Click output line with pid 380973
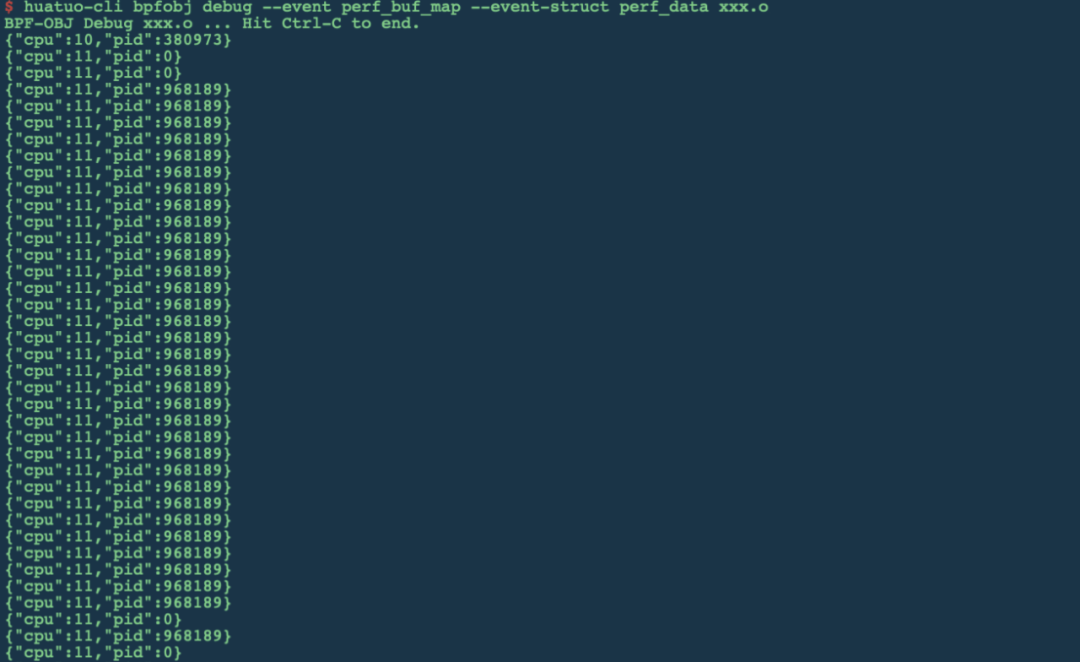 [118, 40]
